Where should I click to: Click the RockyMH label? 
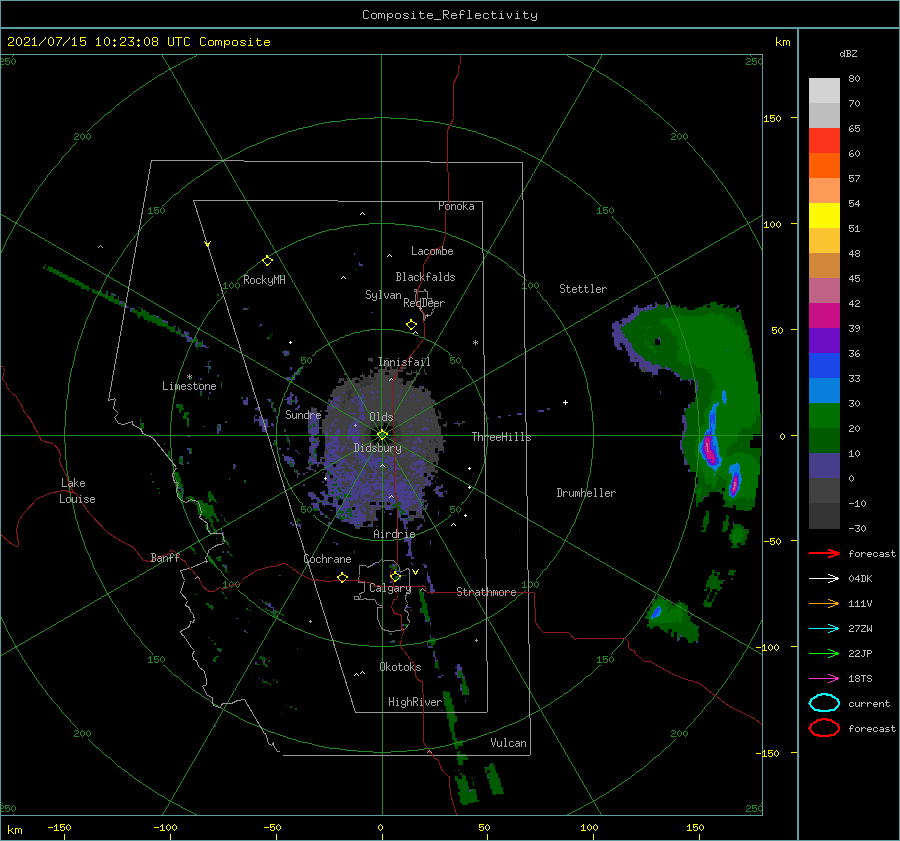coord(264,280)
